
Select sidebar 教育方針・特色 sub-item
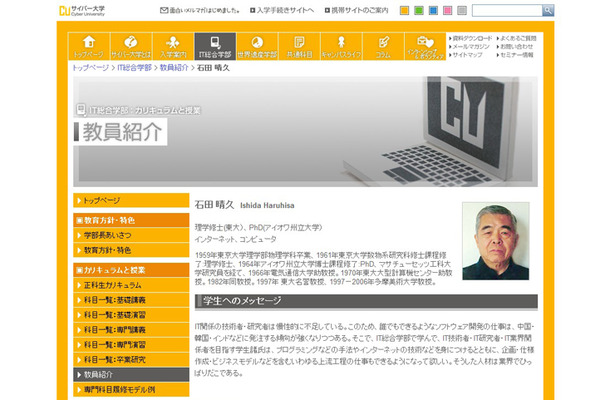point(131,250)
